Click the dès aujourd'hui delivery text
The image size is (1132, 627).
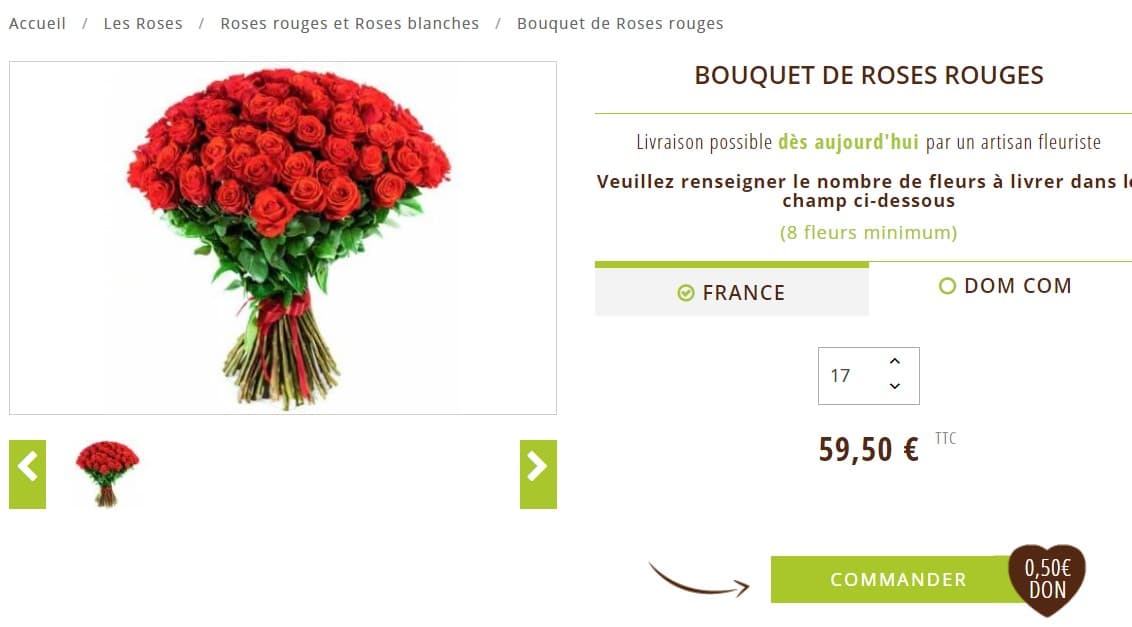pyautogui.click(x=848, y=141)
